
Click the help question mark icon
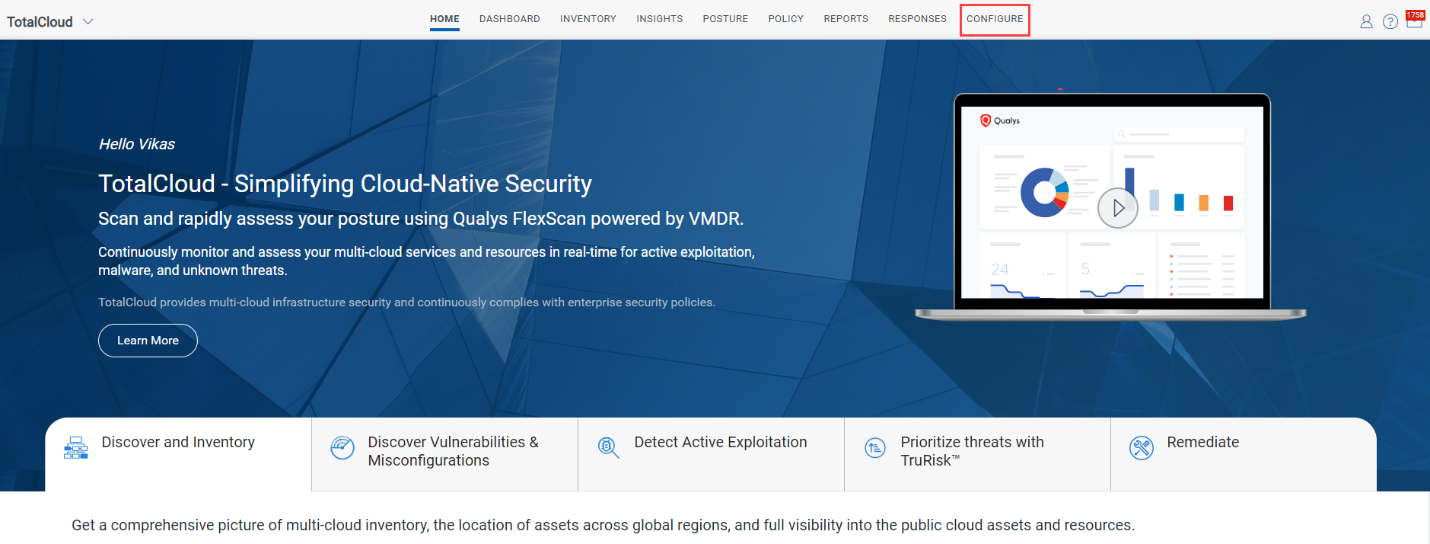coord(1390,21)
